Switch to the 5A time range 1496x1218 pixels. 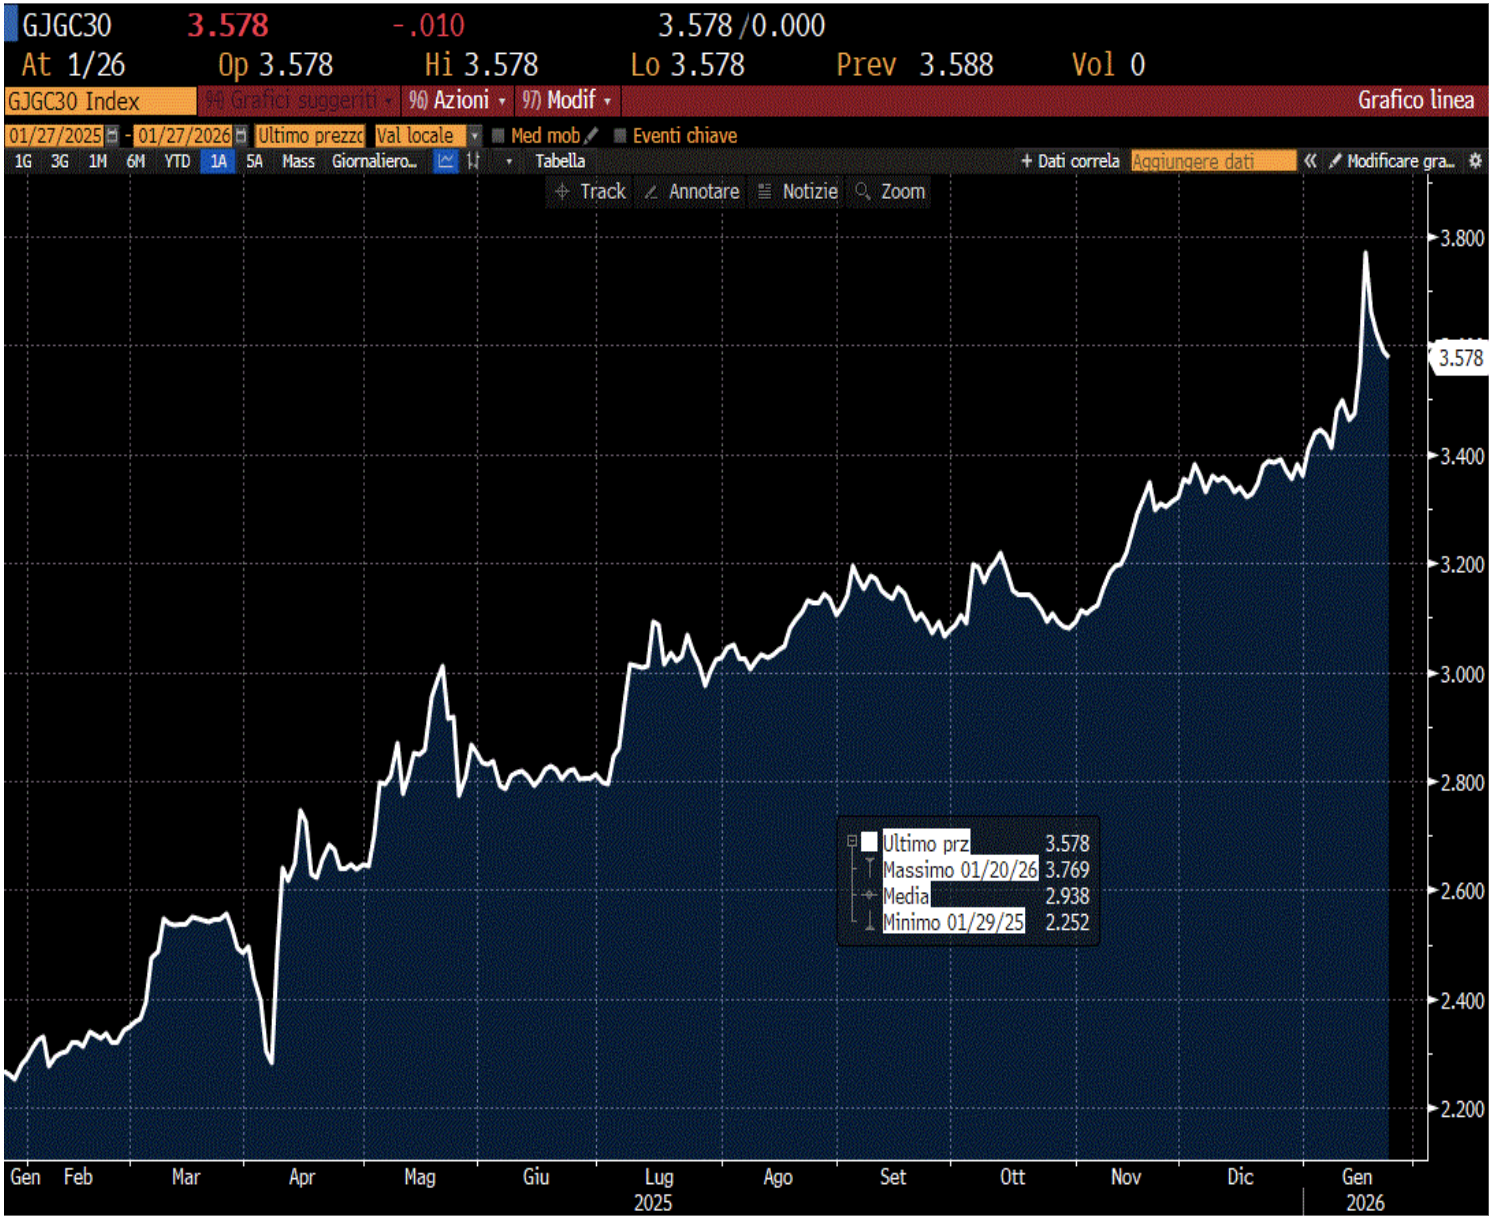pyautogui.click(x=255, y=161)
